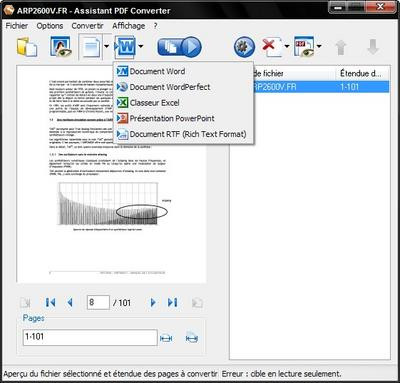Click the image preview icon with eye
The height and width of the screenshot is (383, 400).
(x=61, y=47)
